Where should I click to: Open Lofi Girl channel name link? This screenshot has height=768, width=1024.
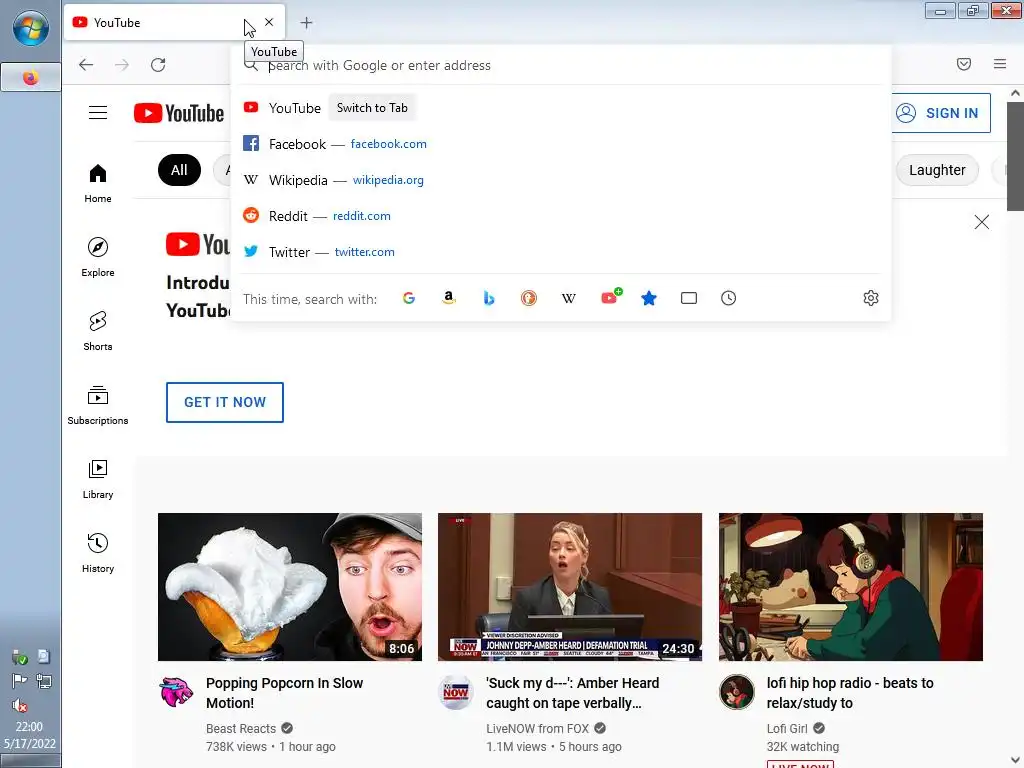click(x=787, y=728)
